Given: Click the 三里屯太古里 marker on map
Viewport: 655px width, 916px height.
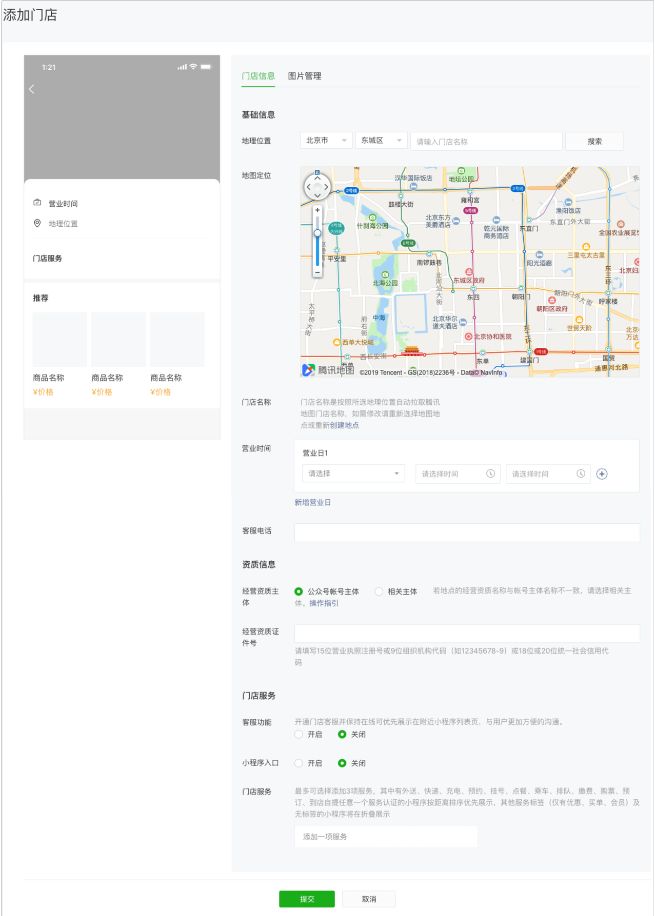Looking at the screenshot, I should tap(586, 247).
